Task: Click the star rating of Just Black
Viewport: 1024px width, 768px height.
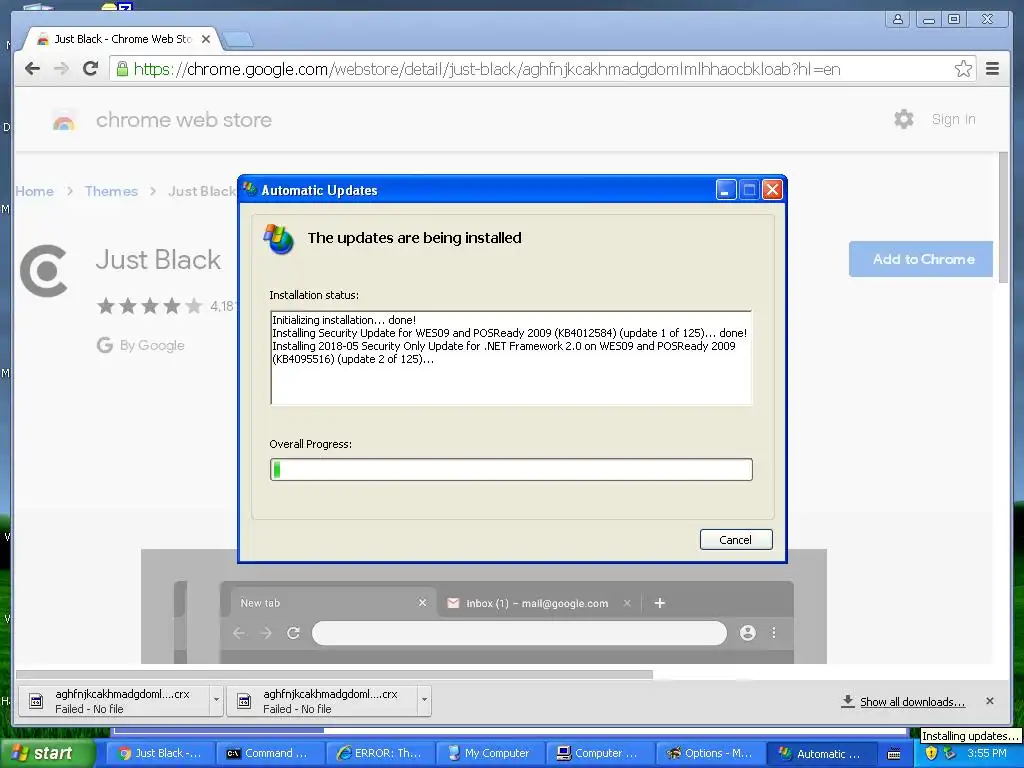Action: click(x=150, y=306)
